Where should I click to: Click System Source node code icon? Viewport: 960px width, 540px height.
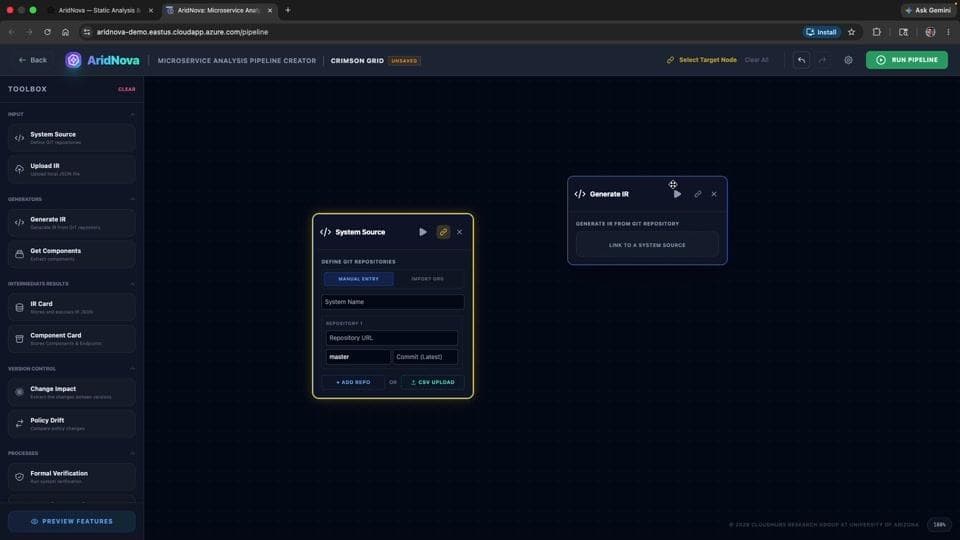[x=326, y=232]
